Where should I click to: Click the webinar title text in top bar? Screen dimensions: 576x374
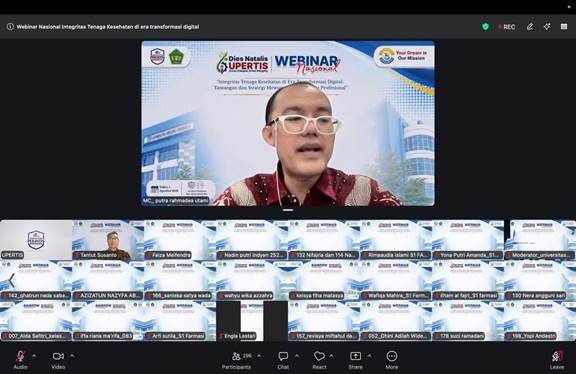click(x=108, y=26)
